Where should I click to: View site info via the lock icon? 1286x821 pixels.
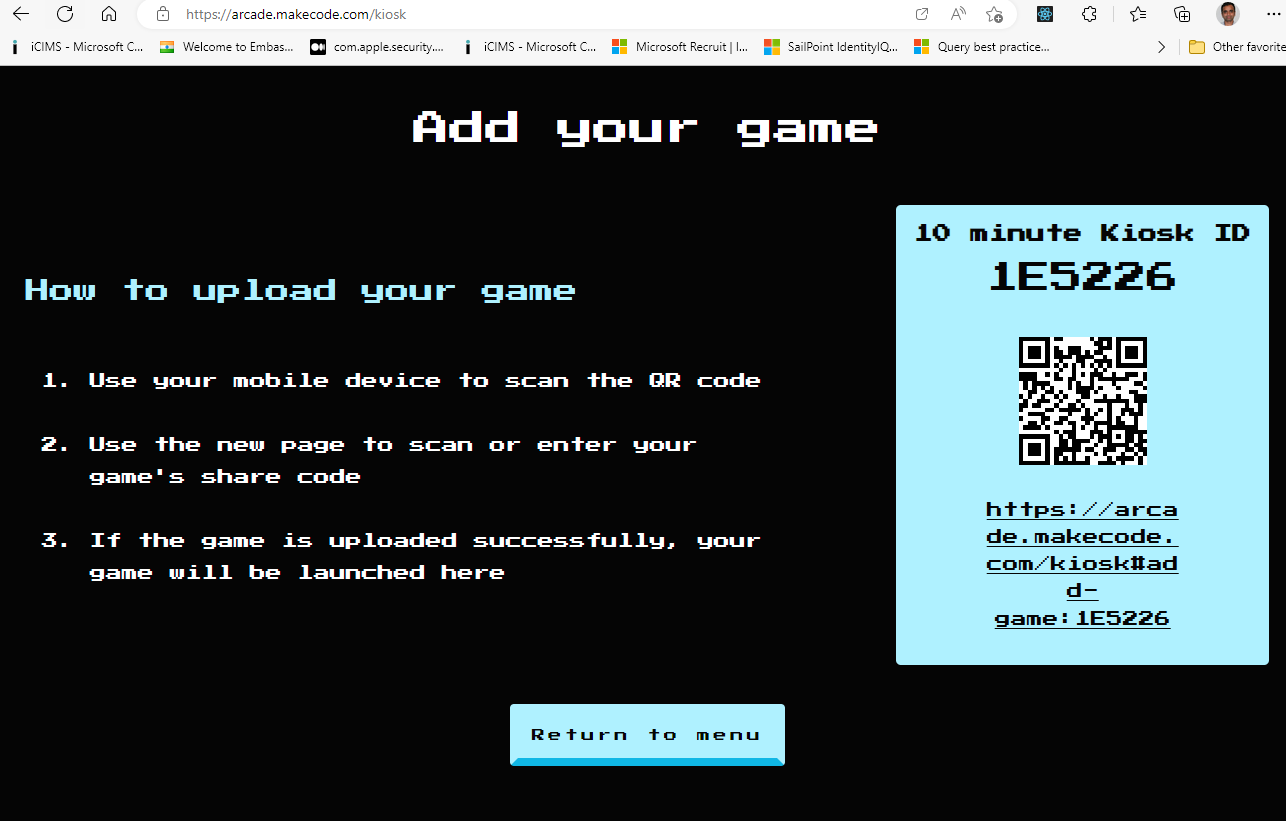pos(163,14)
